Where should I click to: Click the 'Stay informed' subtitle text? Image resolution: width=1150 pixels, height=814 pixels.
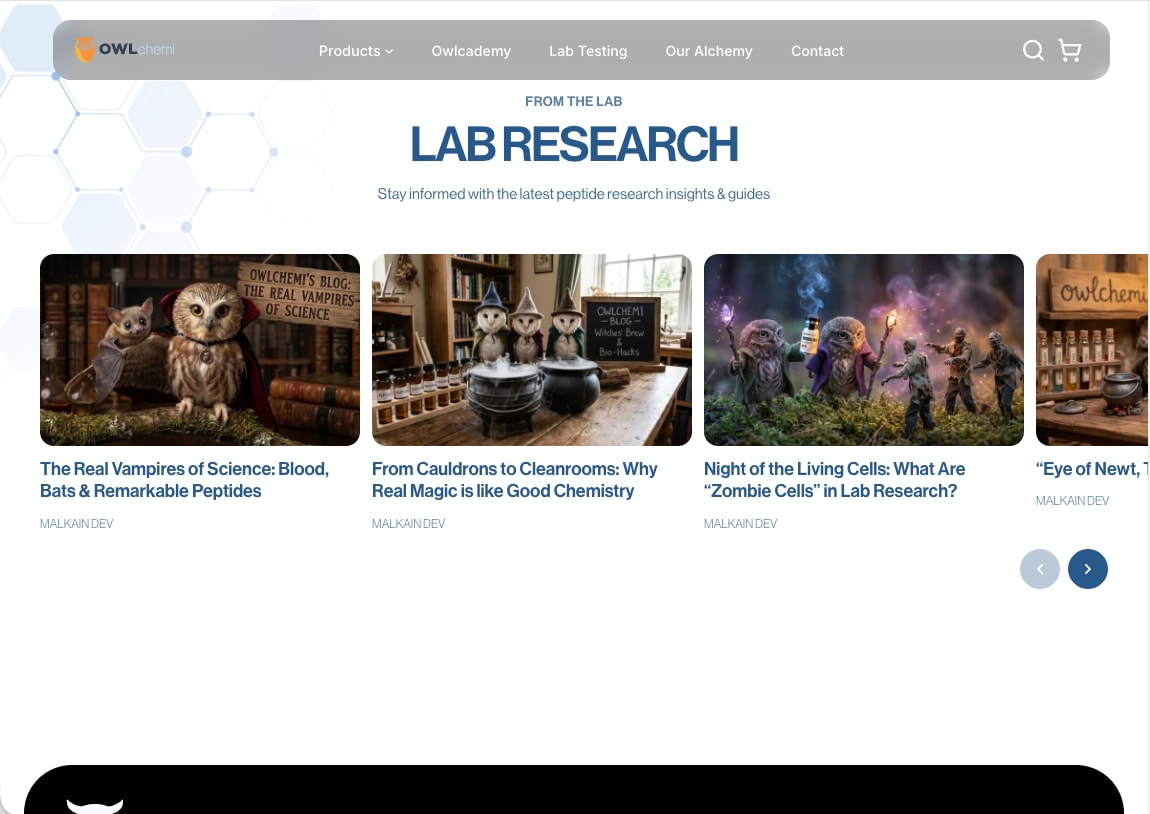pos(574,194)
